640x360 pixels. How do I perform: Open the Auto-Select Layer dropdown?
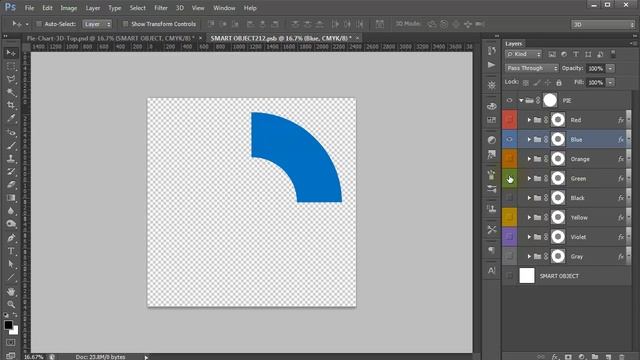point(97,24)
